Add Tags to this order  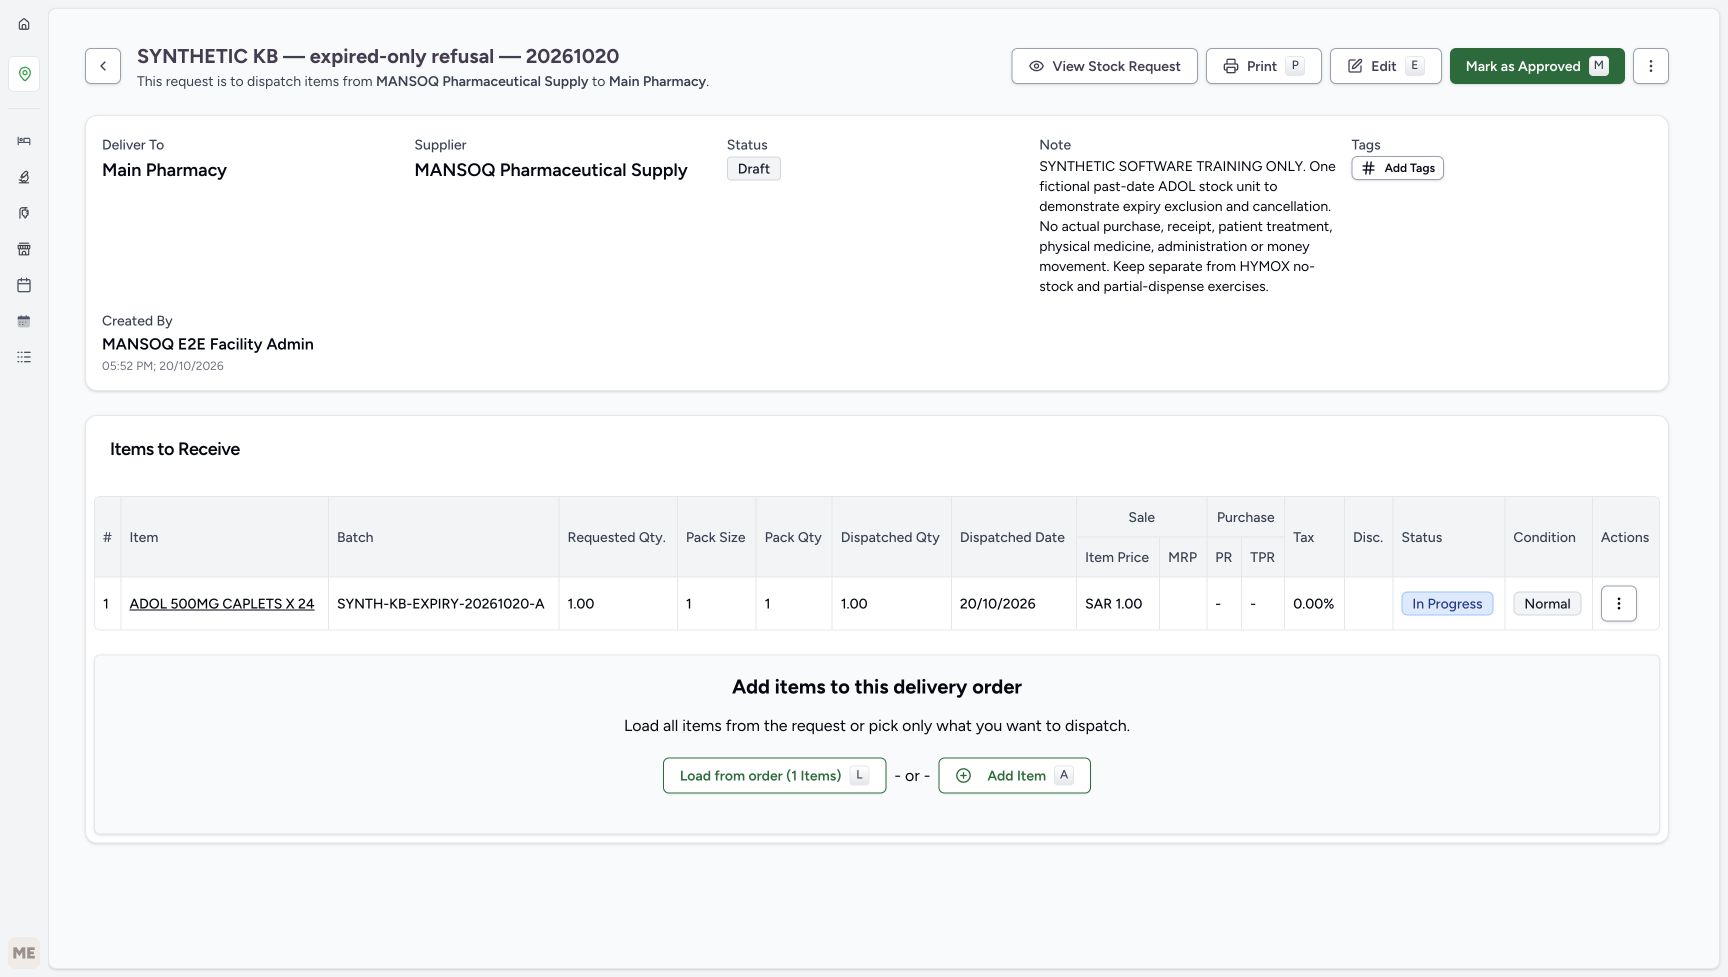coord(1397,168)
